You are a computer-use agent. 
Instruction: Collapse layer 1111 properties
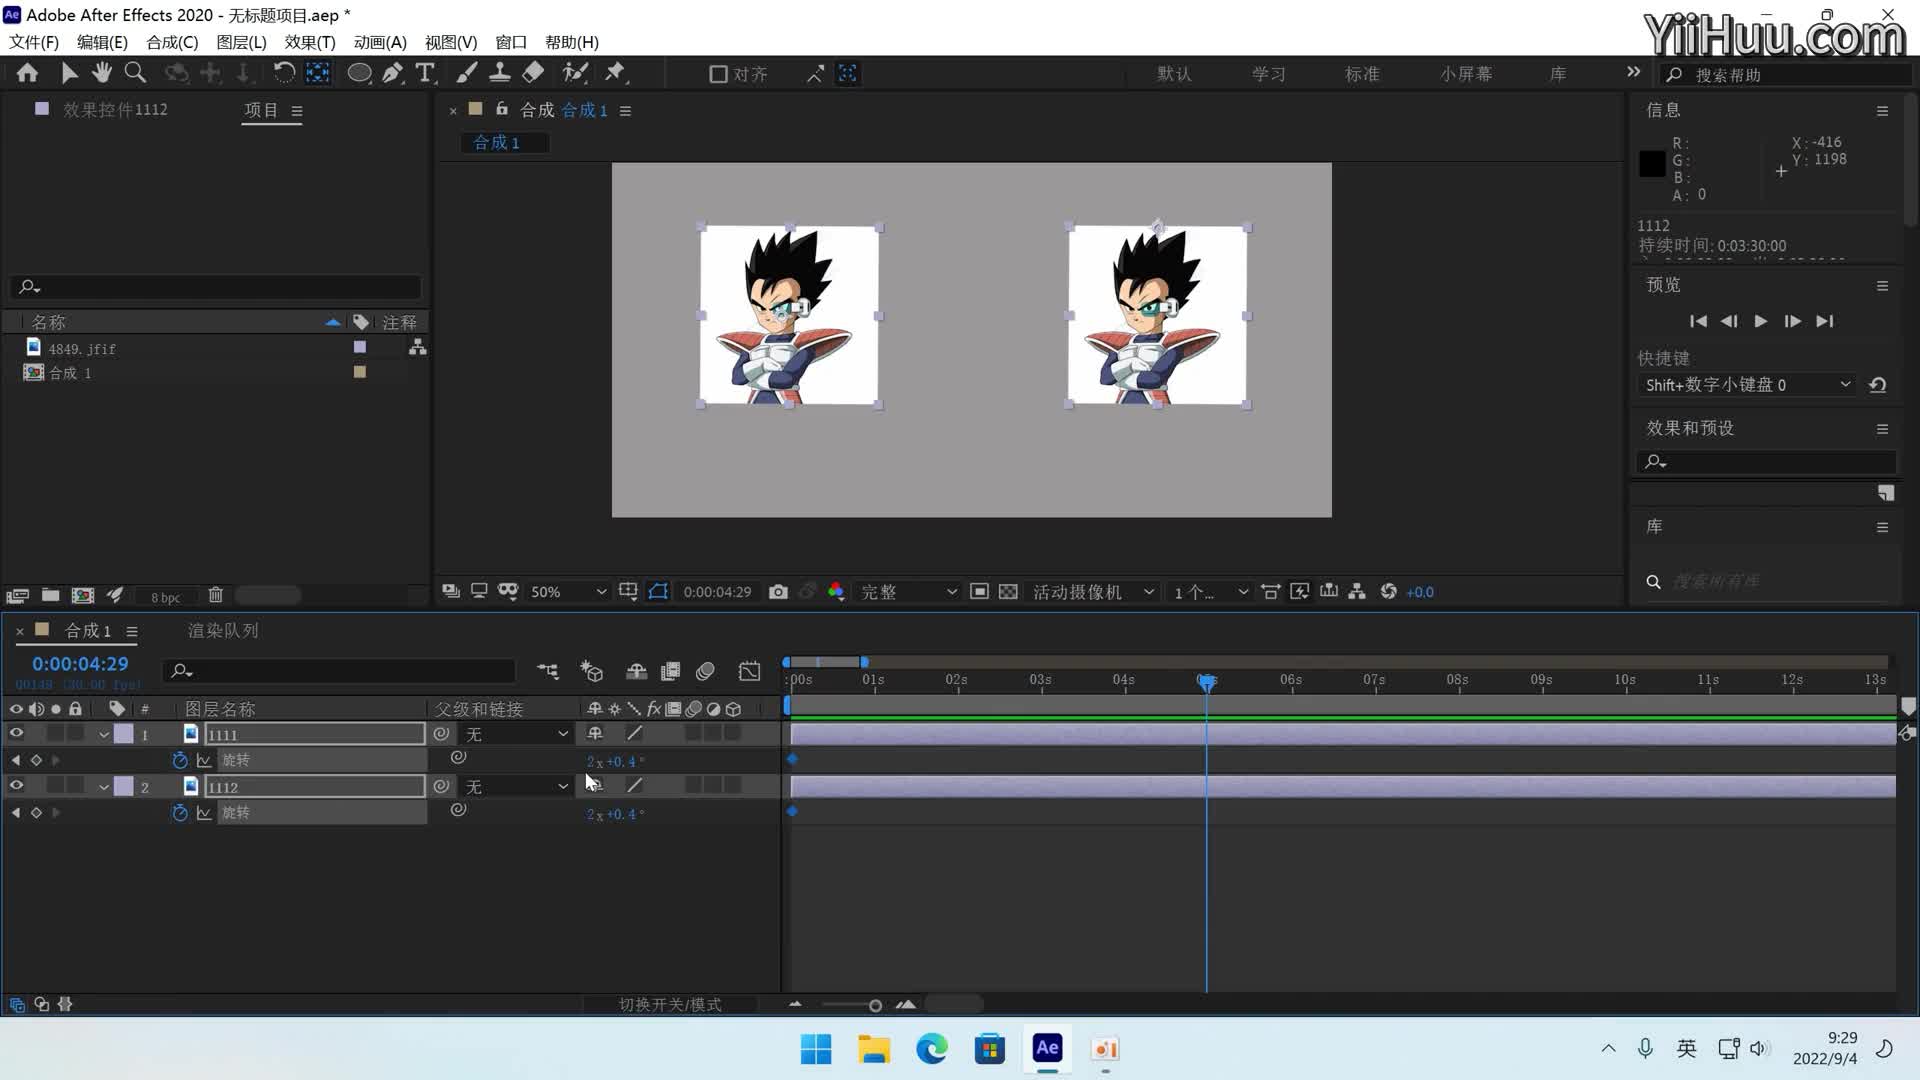coord(103,734)
